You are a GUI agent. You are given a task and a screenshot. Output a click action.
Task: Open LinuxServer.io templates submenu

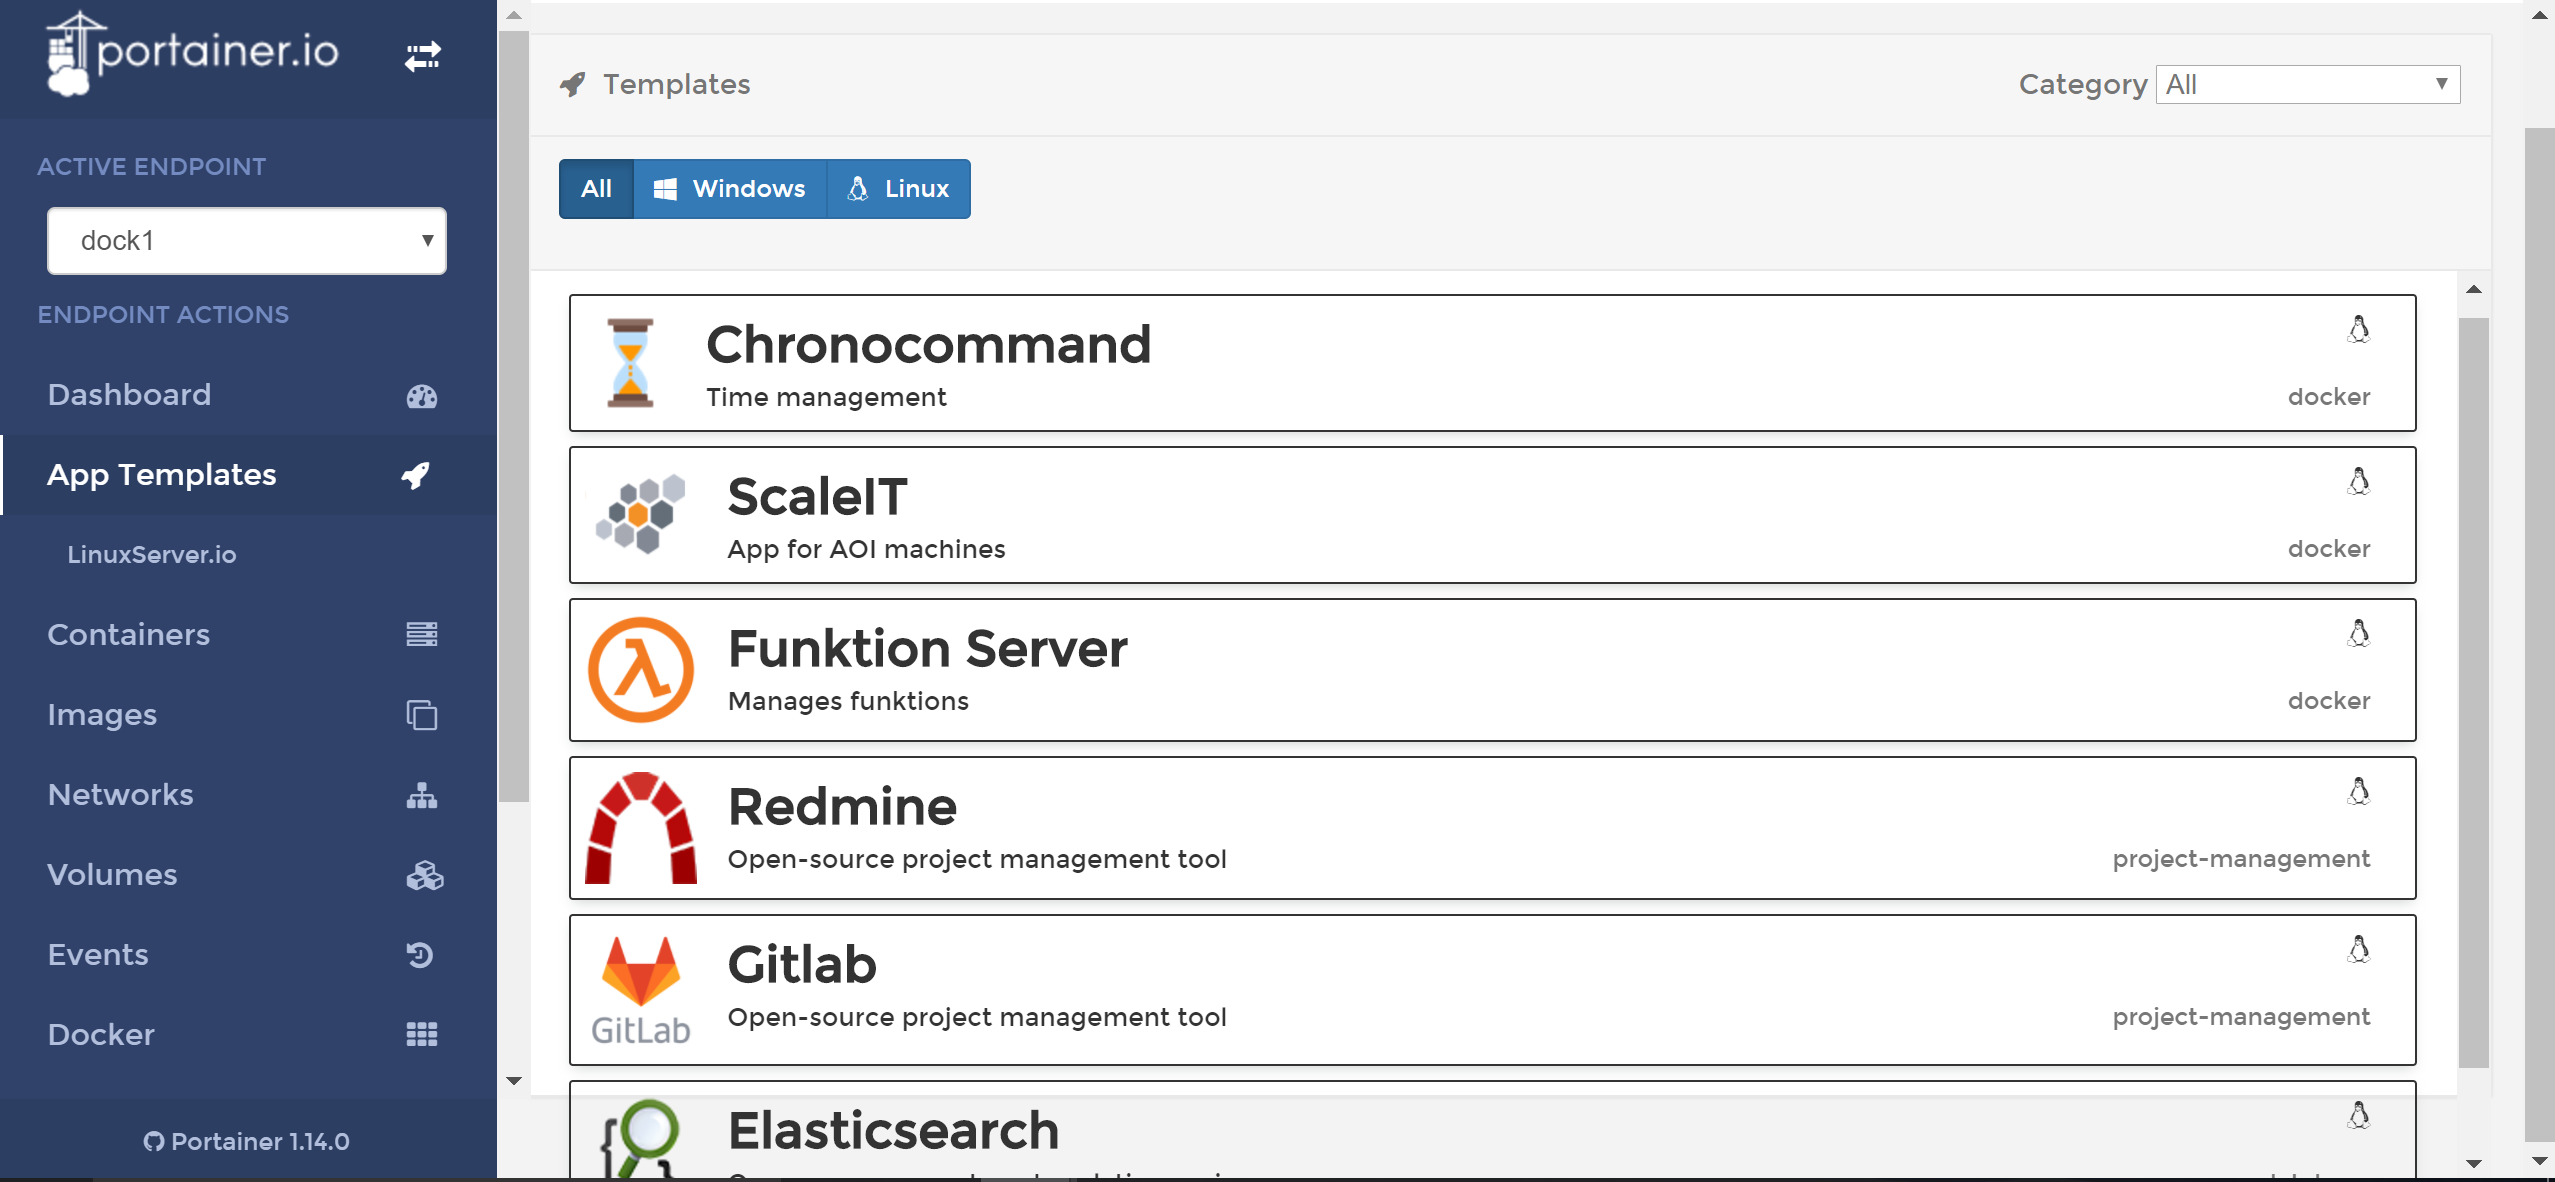pyautogui.click(x=152, y=555)
